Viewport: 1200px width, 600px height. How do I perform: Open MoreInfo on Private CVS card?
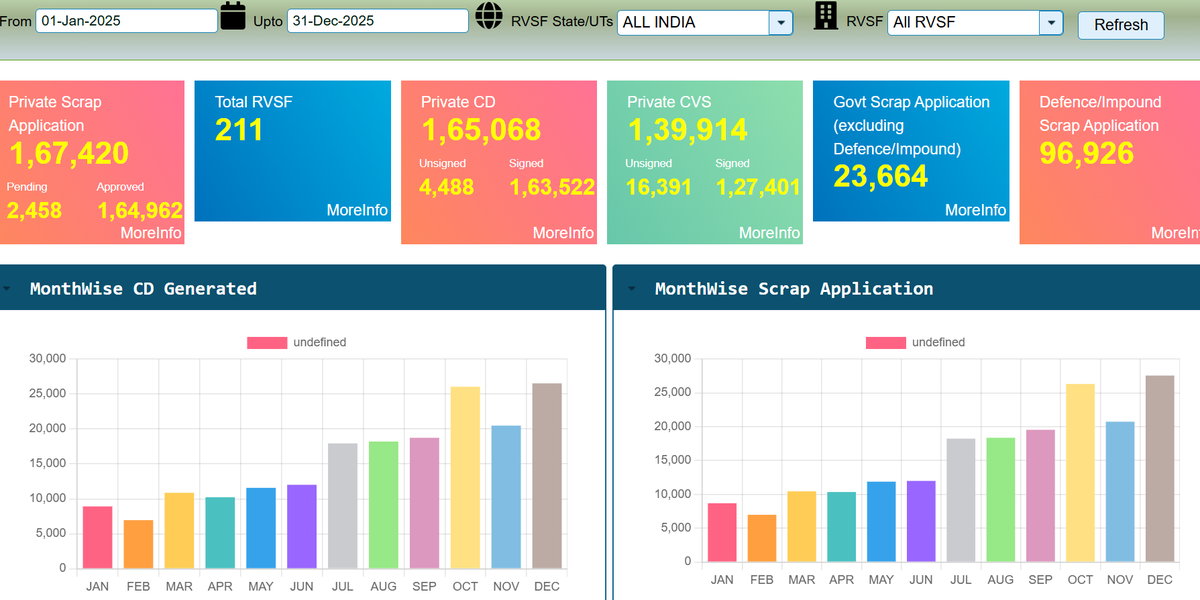click(769, 233)
